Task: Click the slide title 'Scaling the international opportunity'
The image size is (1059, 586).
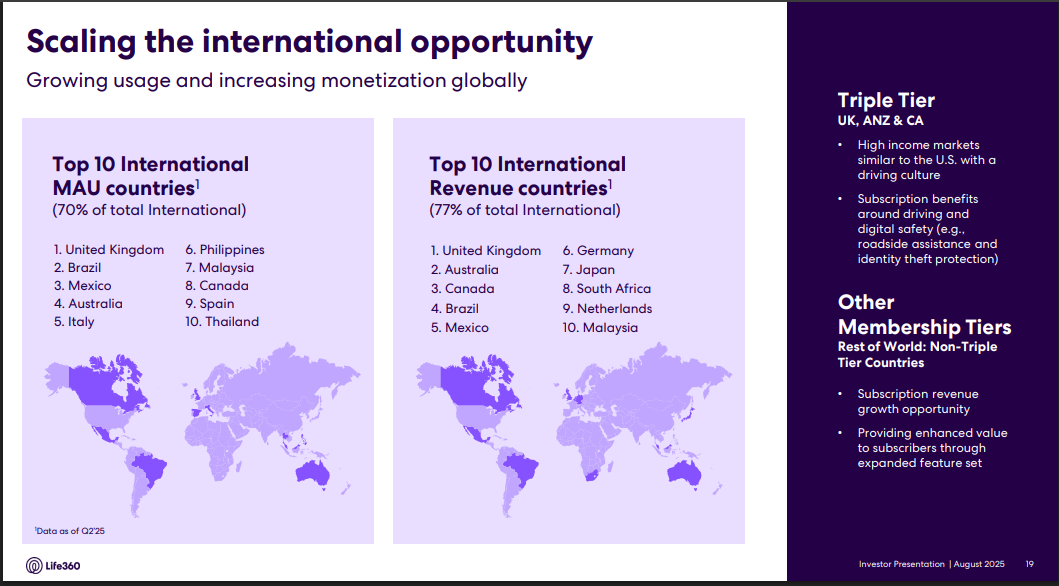Action: (309, 42)
